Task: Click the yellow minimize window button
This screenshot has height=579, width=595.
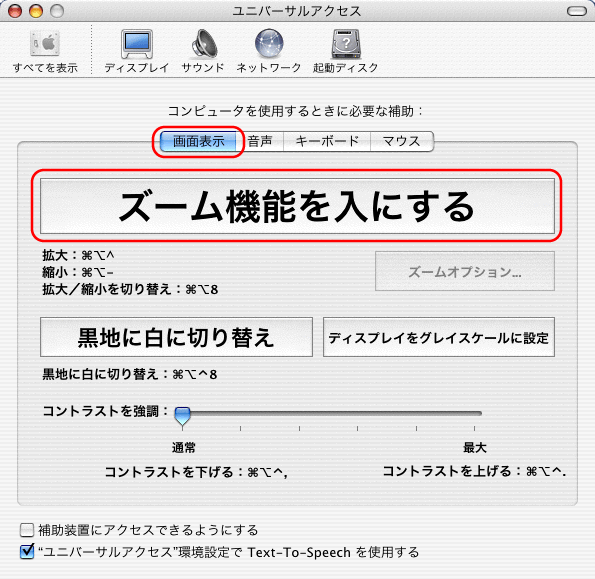Action: pos(36,11)
